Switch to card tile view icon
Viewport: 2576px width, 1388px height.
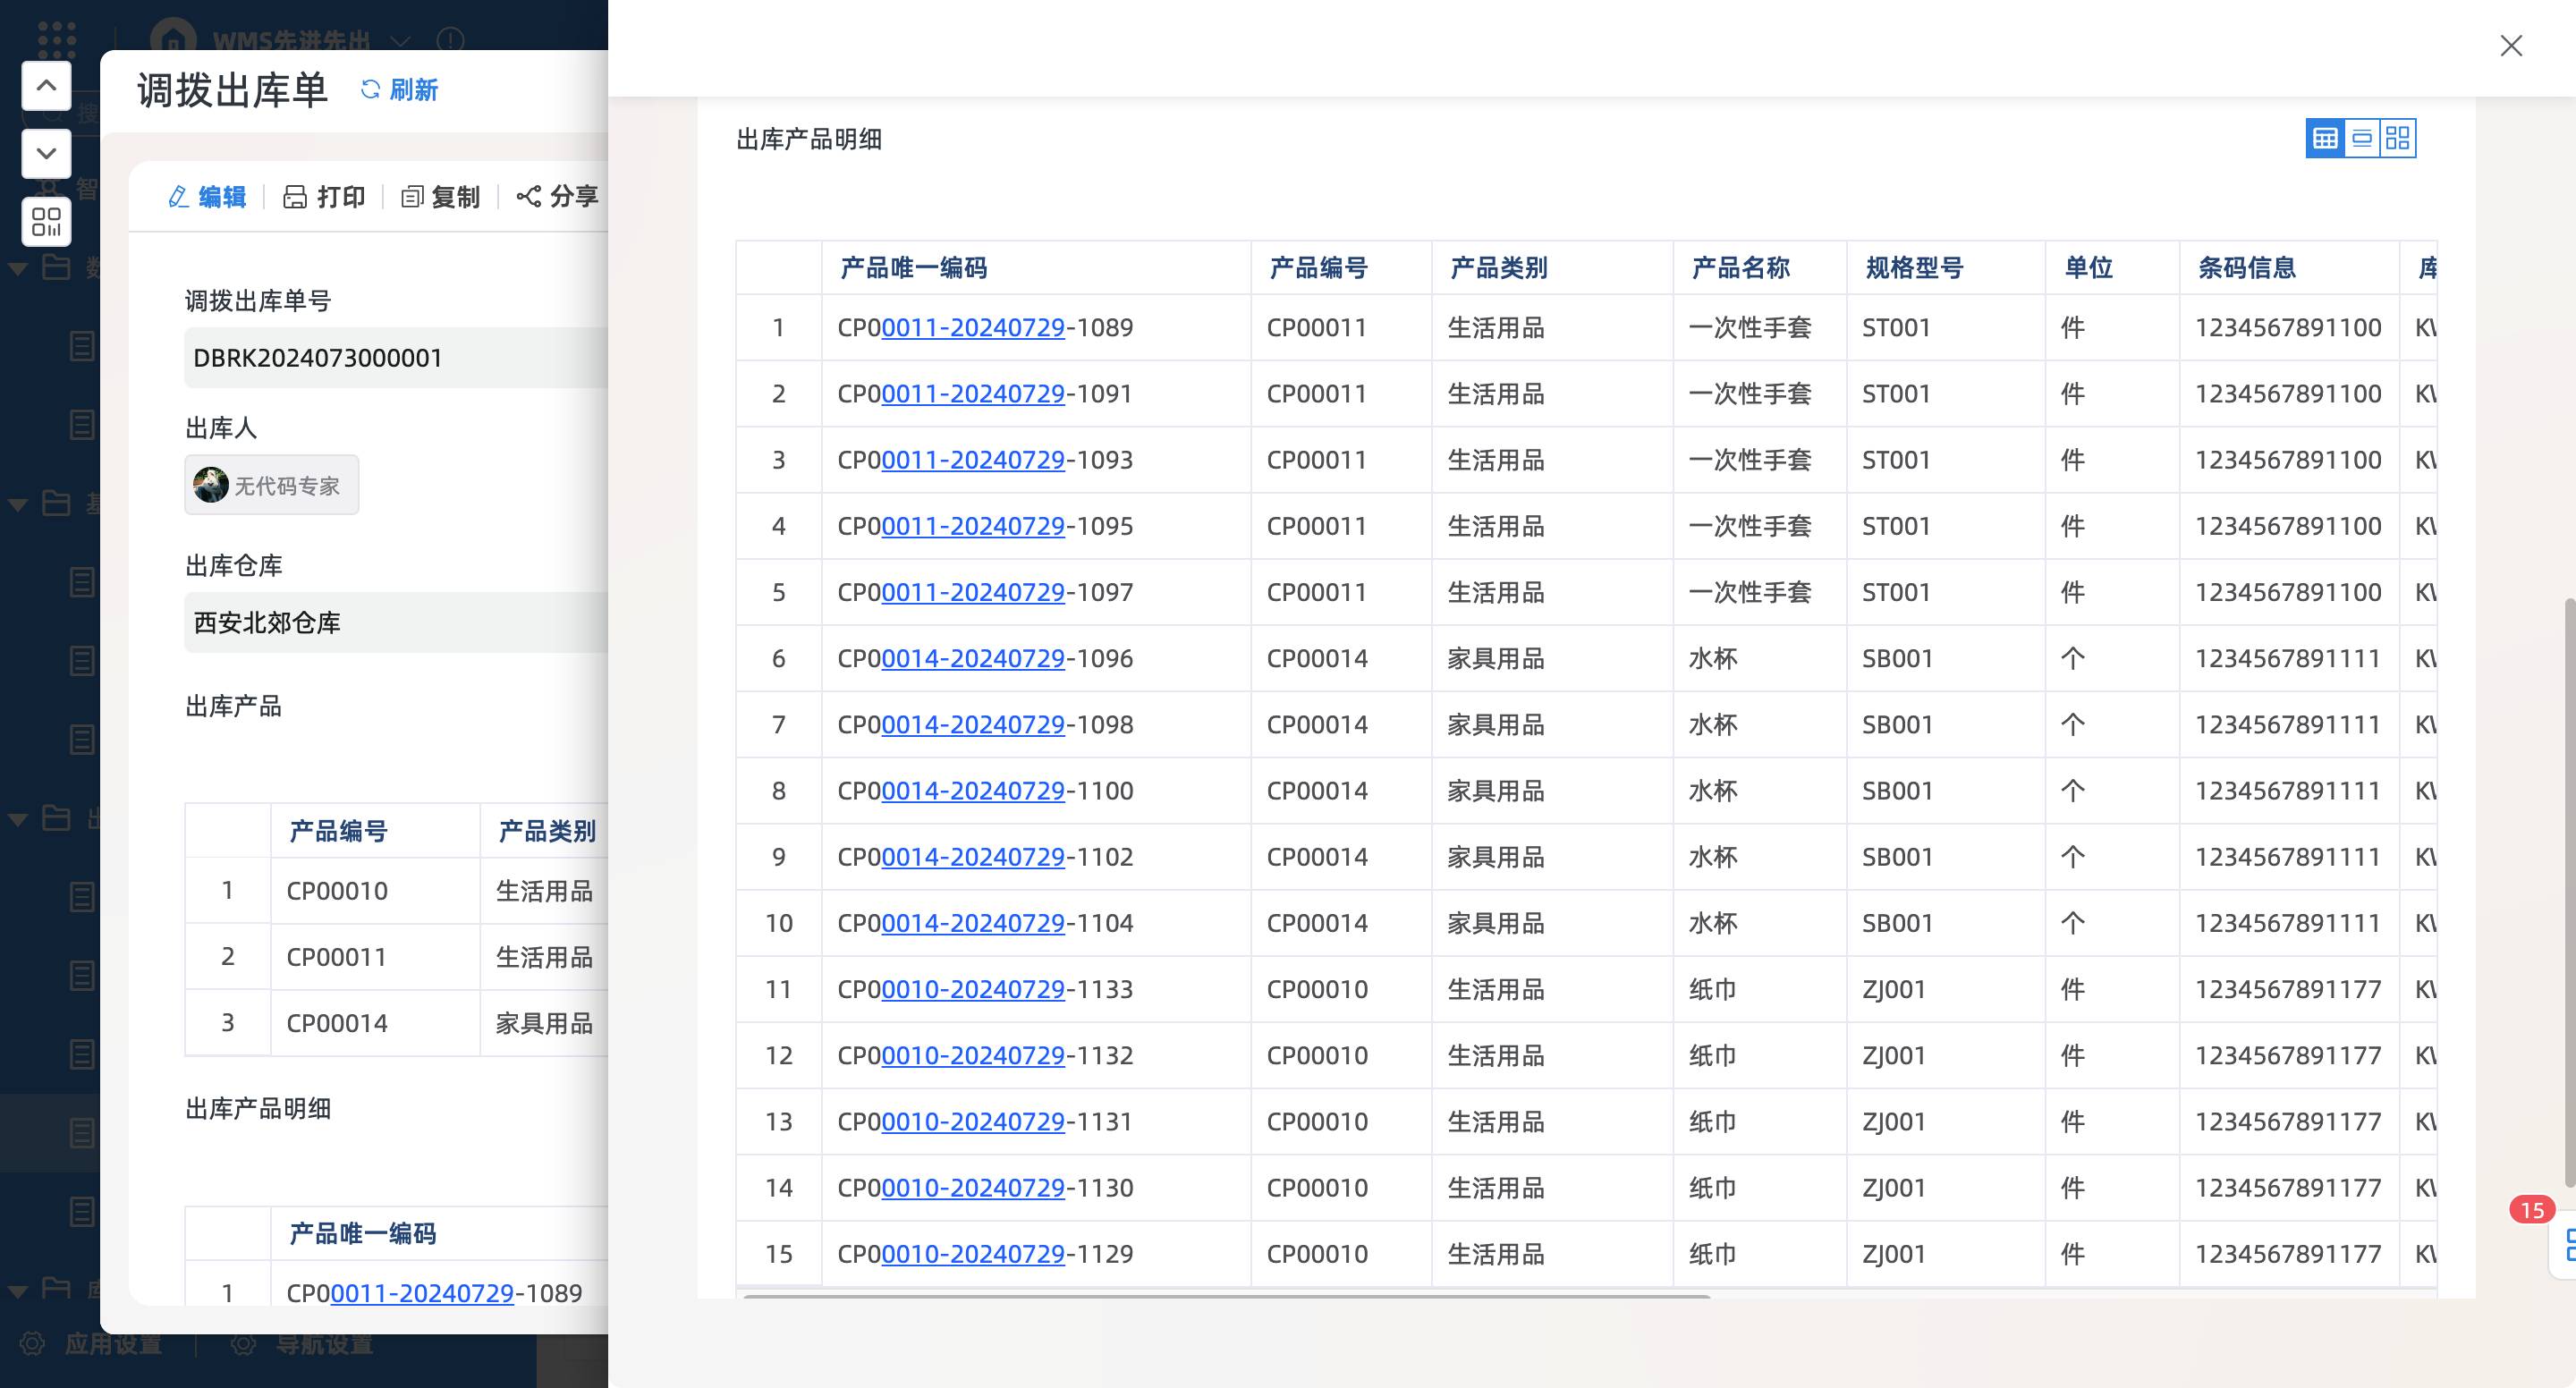click(x=2397, y=139)
